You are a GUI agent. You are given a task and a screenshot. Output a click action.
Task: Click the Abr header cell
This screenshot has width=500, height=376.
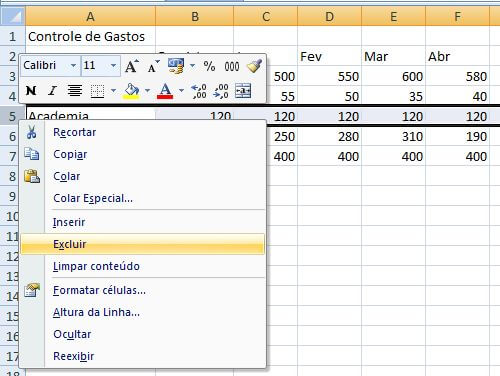point(457,56)
